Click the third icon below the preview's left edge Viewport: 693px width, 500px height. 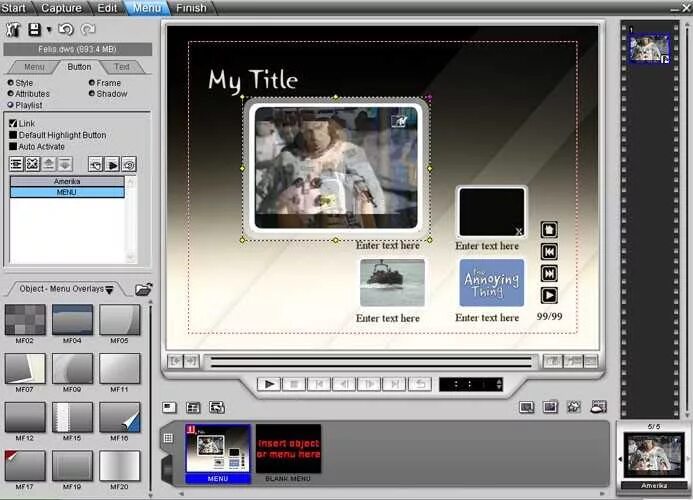[217, 407]
